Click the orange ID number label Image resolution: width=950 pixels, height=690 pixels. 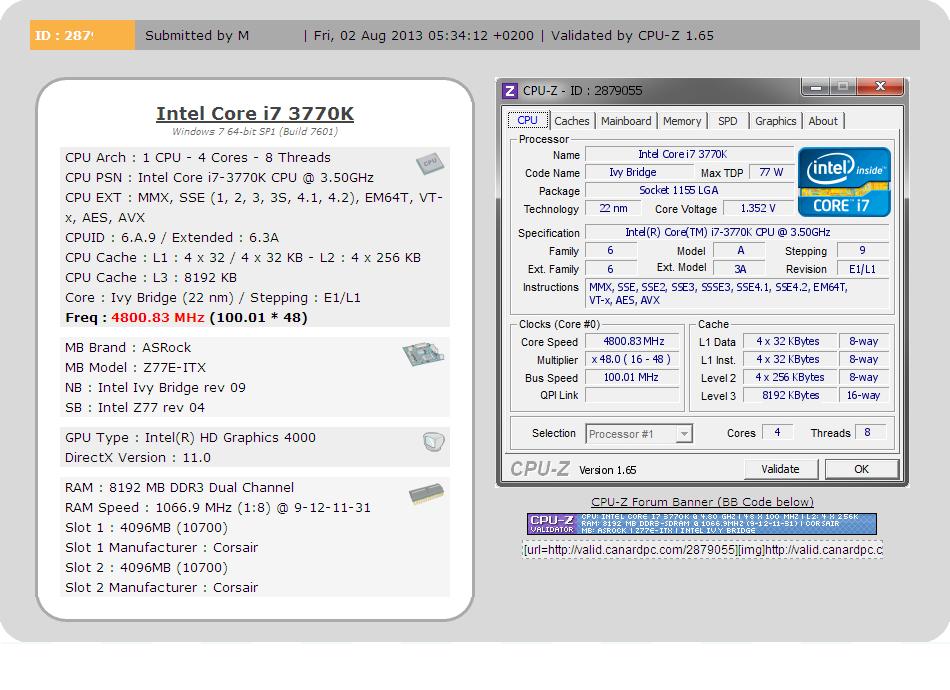(82, 35)
